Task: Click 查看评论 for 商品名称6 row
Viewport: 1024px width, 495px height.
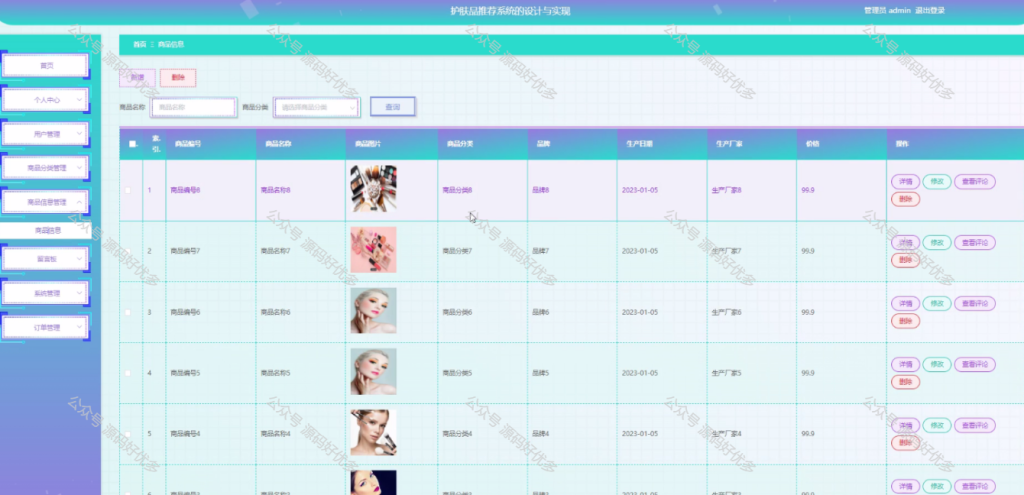Action: click(x=974, y=303)
